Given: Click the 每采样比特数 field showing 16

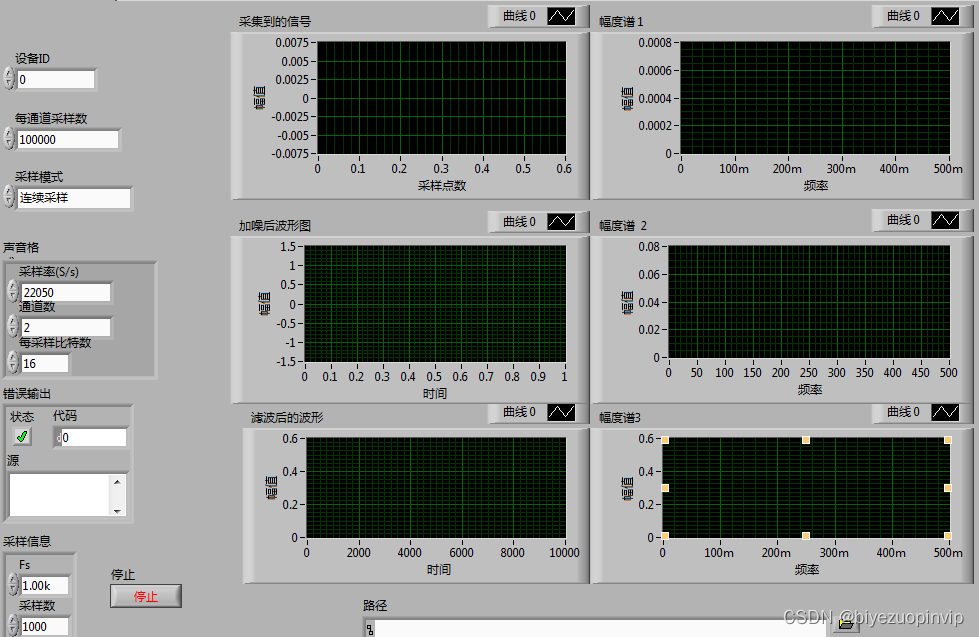Looking at the screenshot, I should pyautogui.click(x=45, y=363).
